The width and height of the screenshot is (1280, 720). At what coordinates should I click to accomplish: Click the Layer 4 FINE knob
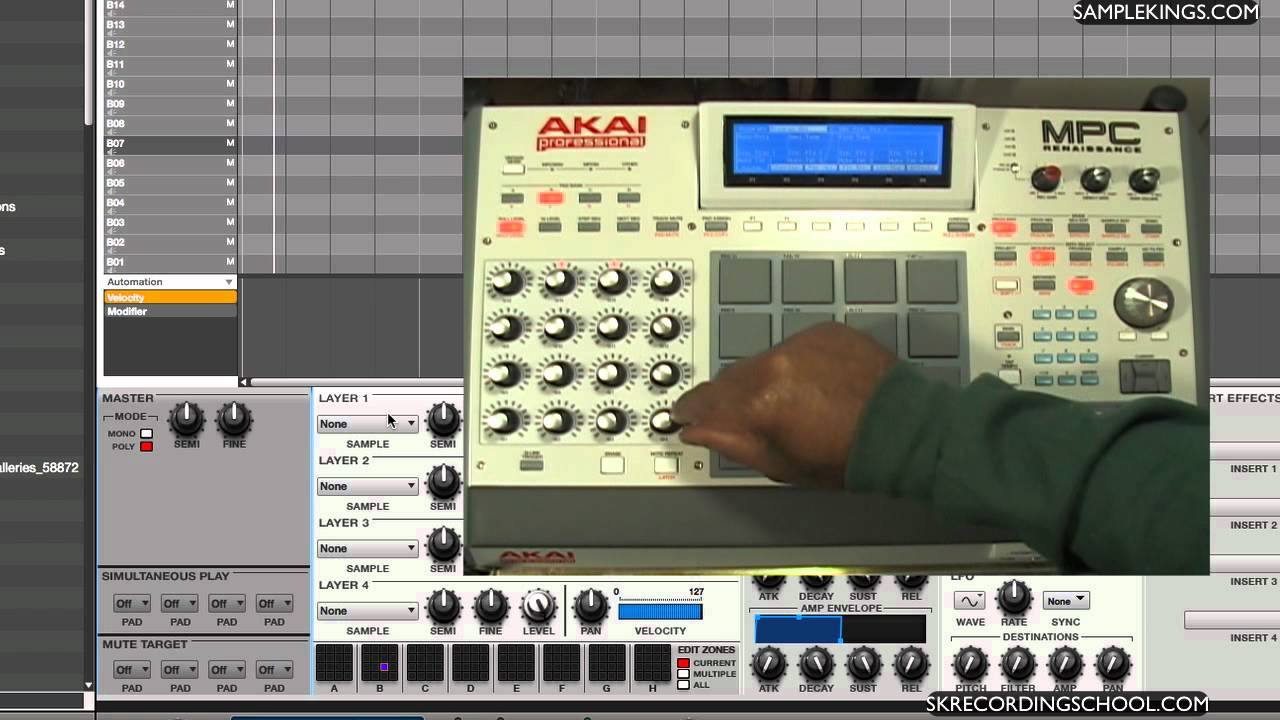click(x=491, y=606)
